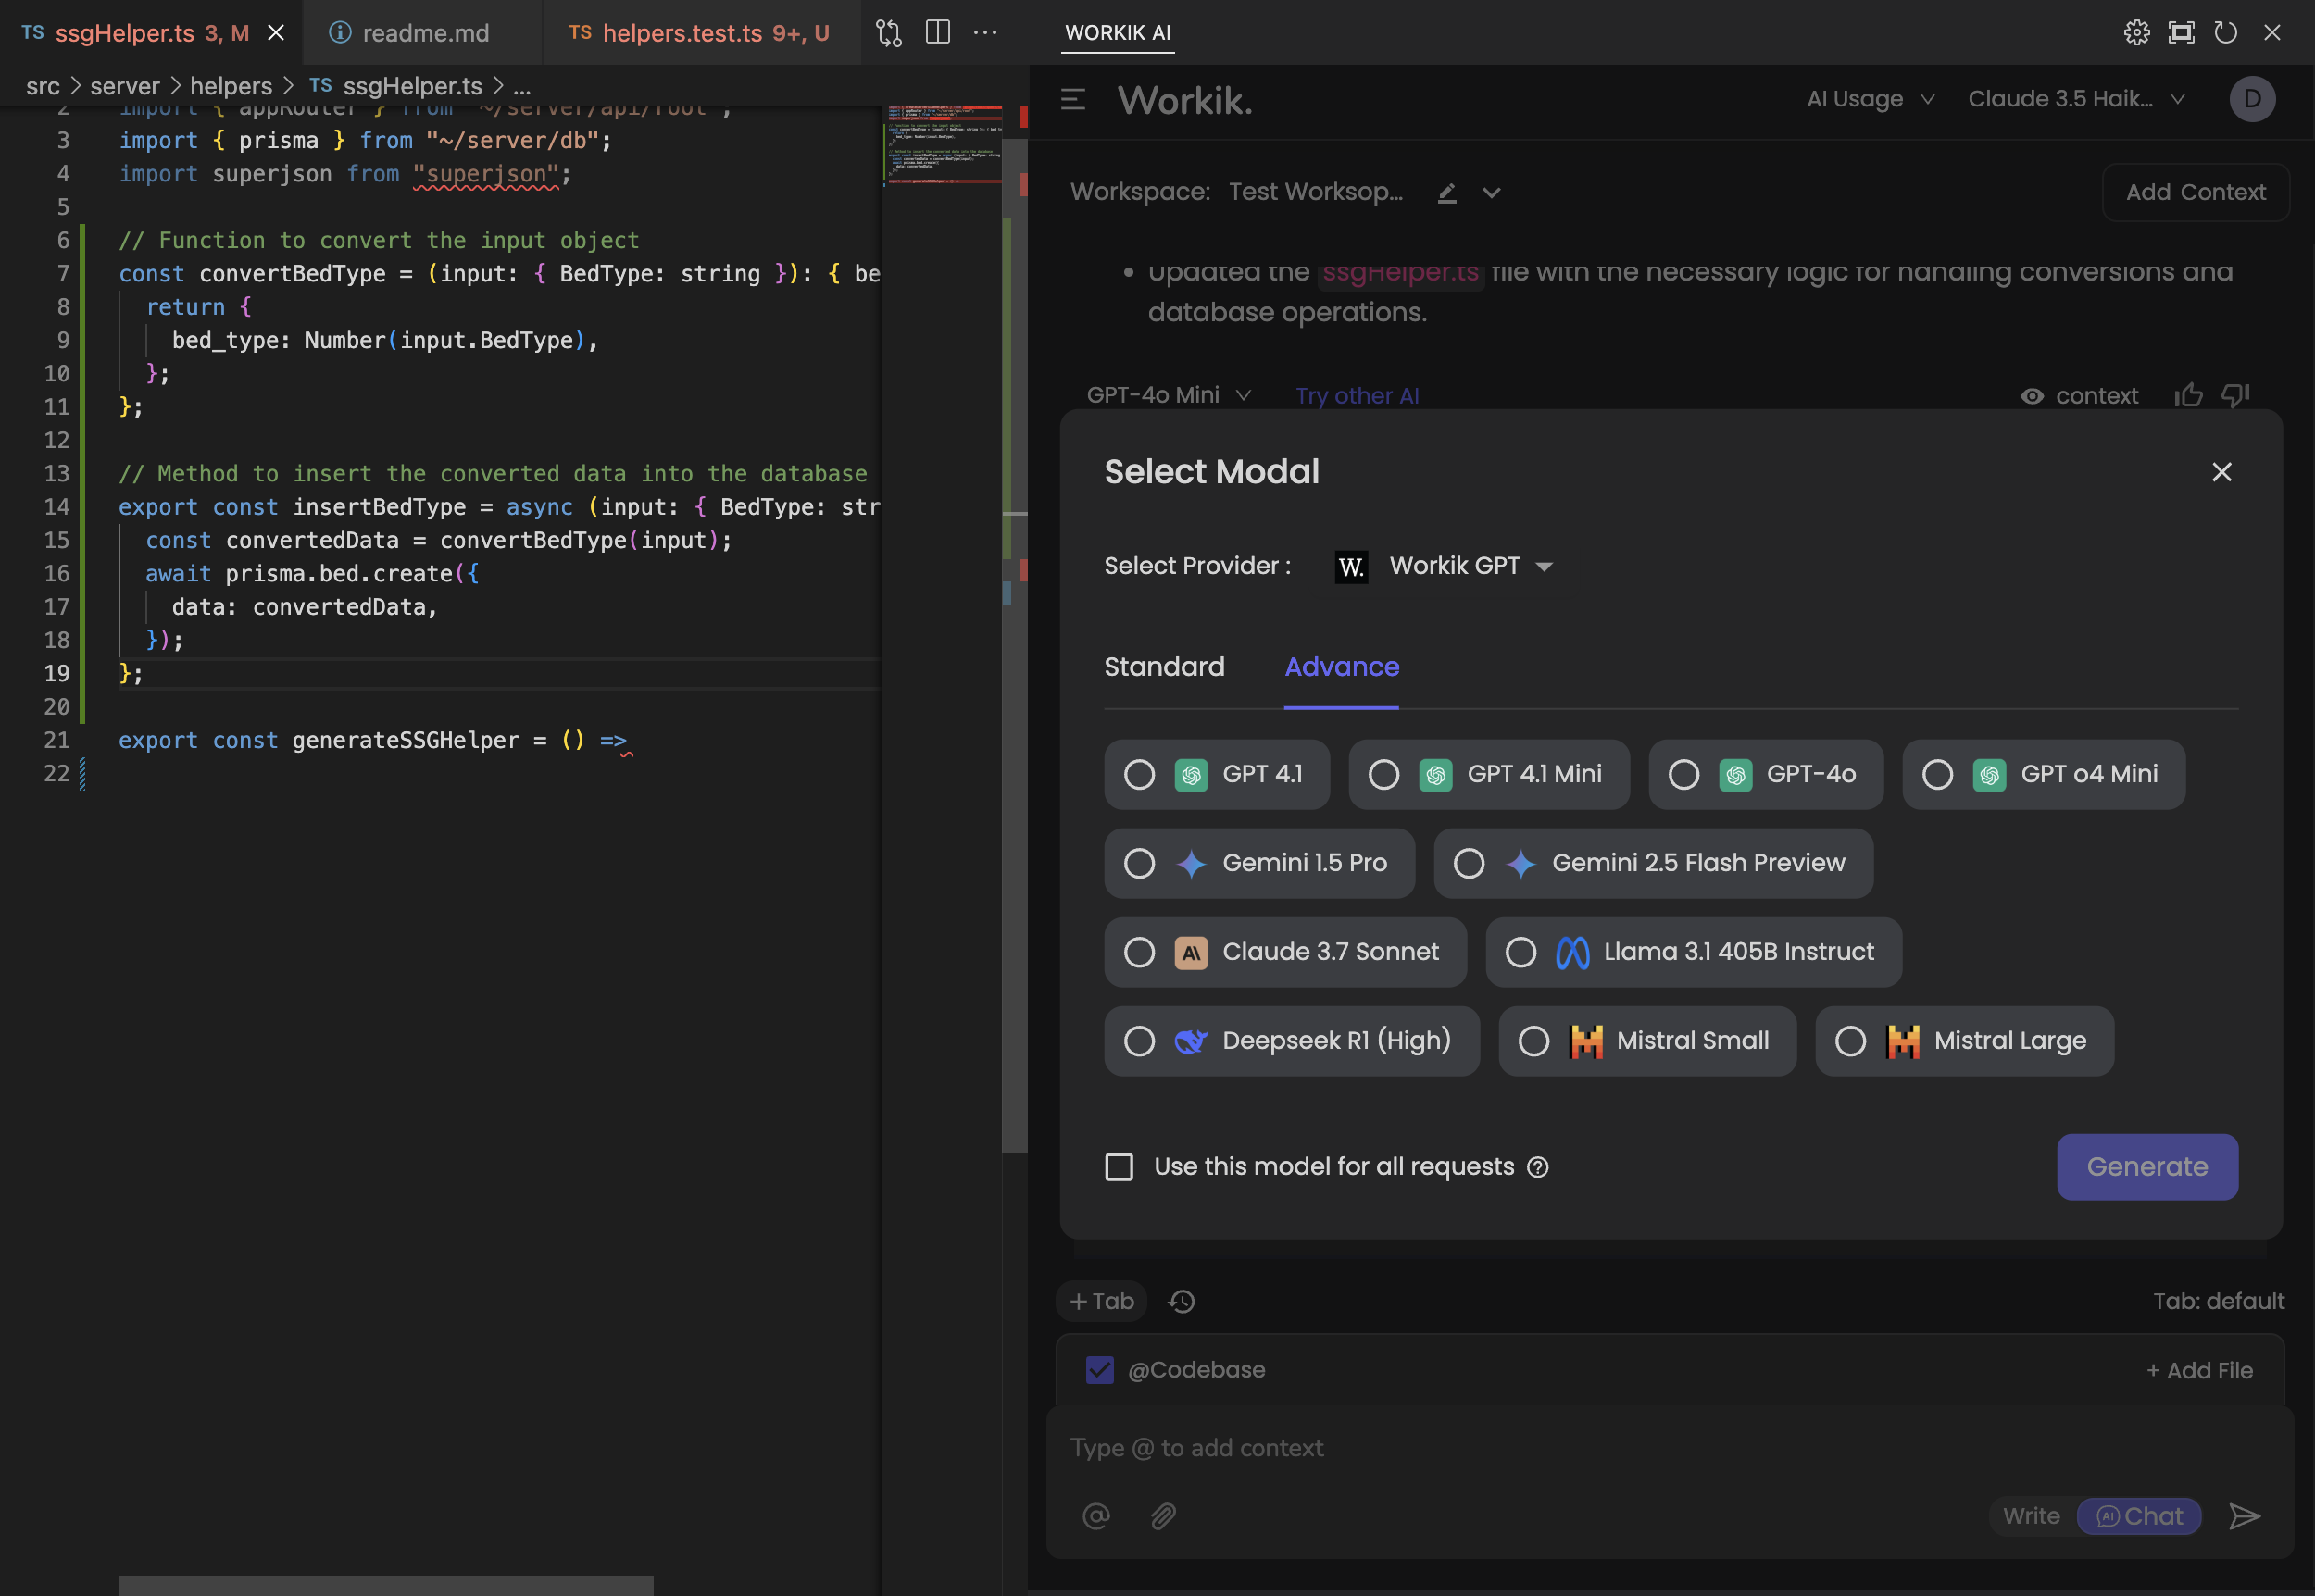Uncheck the @Codebase checkbox
The height and width of the screenshot is (1596, 2315).
pos(1099,1370)
